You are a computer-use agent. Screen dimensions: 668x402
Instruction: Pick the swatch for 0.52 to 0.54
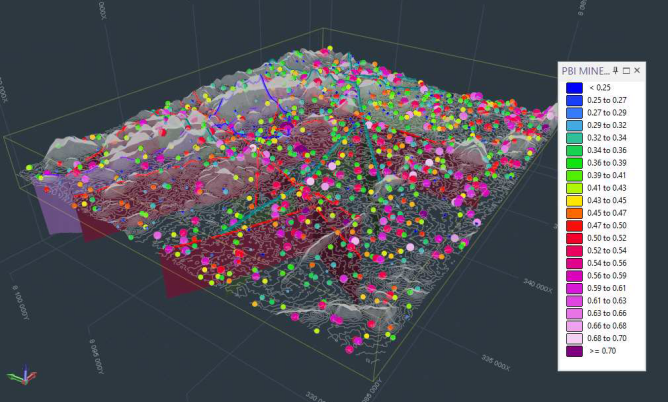coord(574,250)
